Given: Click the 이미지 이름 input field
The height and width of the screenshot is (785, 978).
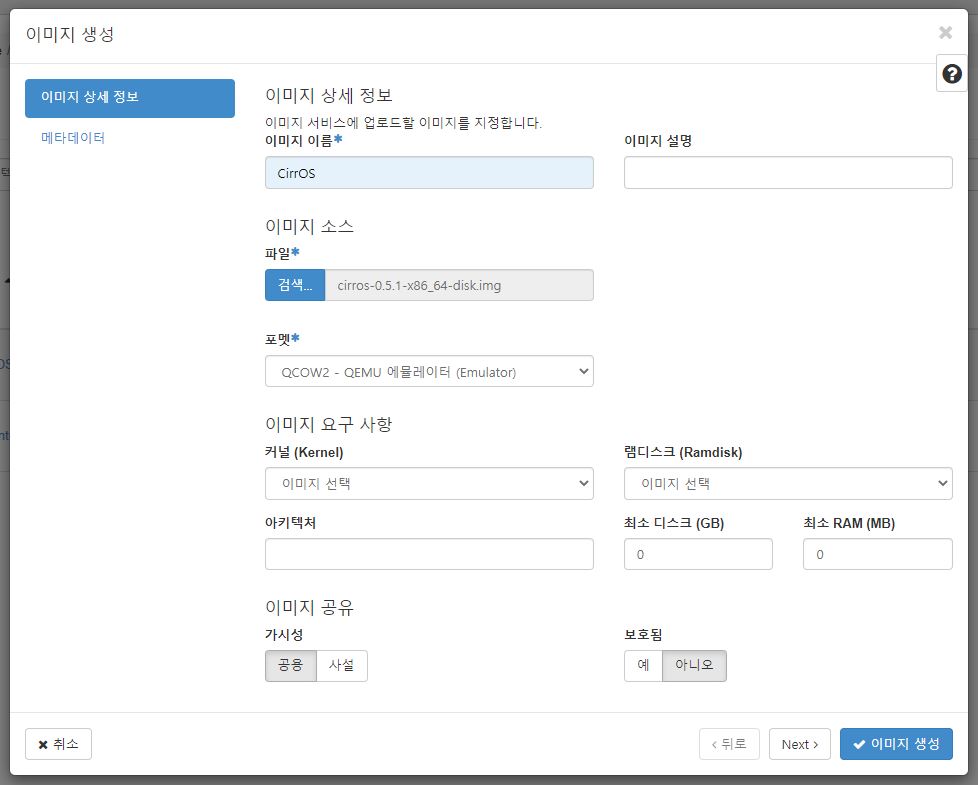Looking at the screenshot, I should point(429,173).
